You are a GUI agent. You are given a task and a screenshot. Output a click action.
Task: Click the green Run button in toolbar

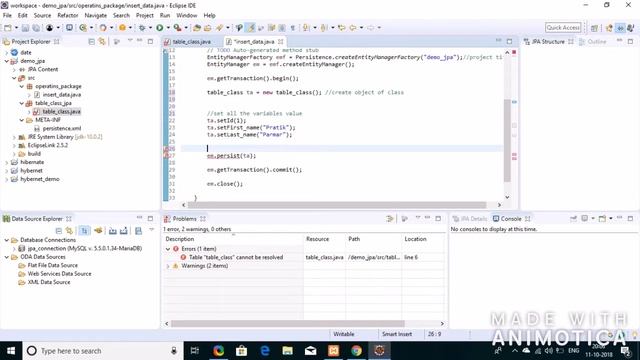[x=160, y=28]
